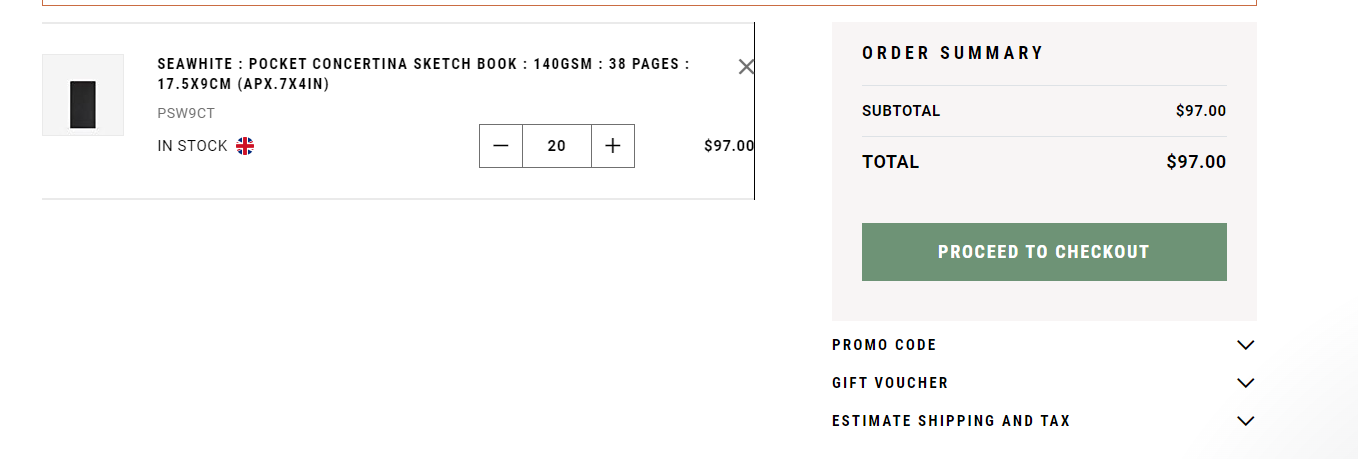Viewport: 1358px width, 459px height.
Task: Expand Promo Code using its chevron arrow
Action: (x=1245, y=345)
